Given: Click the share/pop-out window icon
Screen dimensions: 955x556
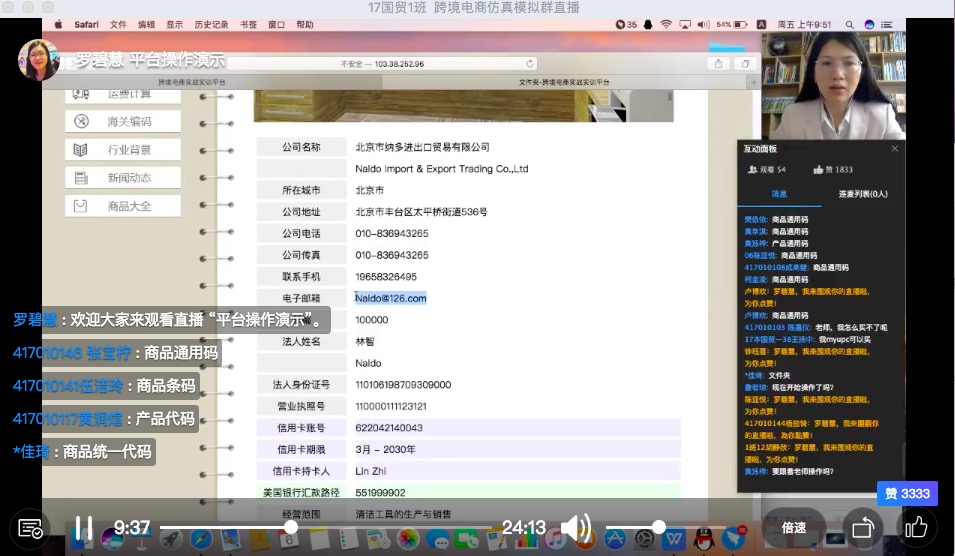Looking at the screenshot, I should tap(861, 528).
